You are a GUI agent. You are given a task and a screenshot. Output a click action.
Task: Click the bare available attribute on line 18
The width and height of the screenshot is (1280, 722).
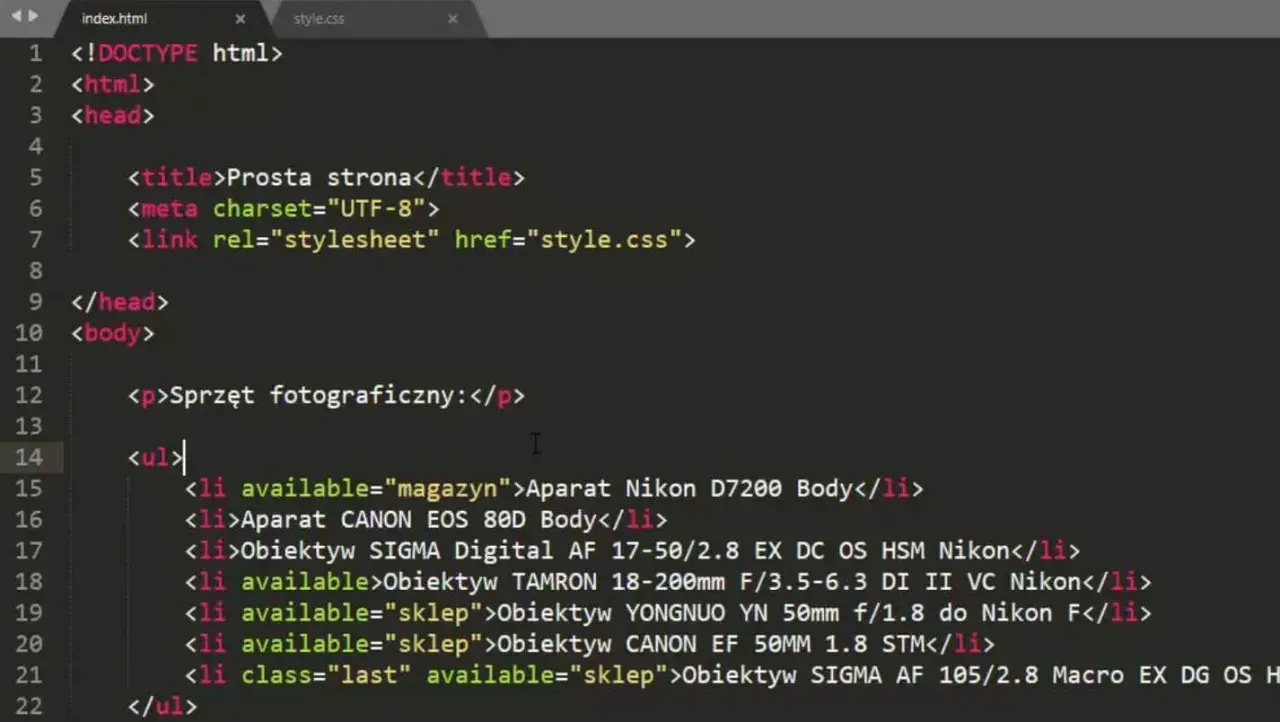tap(305, 582)
